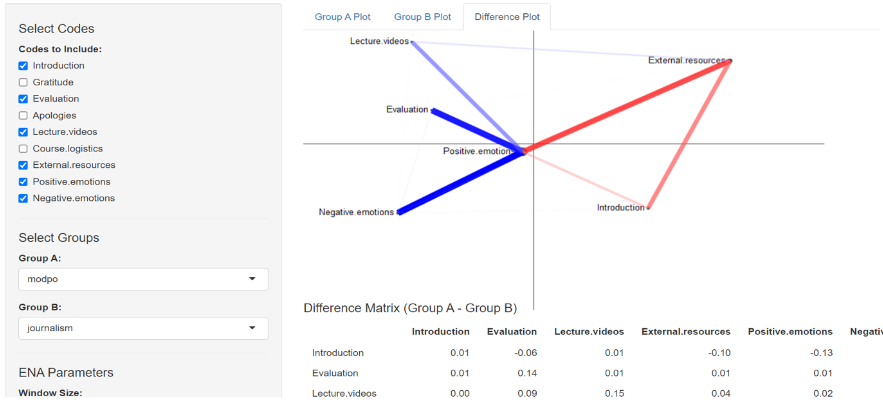Uncheck the Introduction code checkbox
This screenshot has width=883, height=406.
tap(23, 66)
